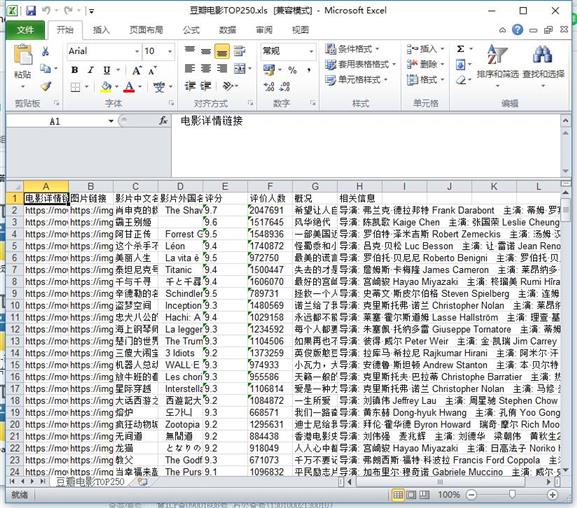Switch to Review (审阅) tab
This screenshot has height=508, width=577.
(x=264, y=30)
